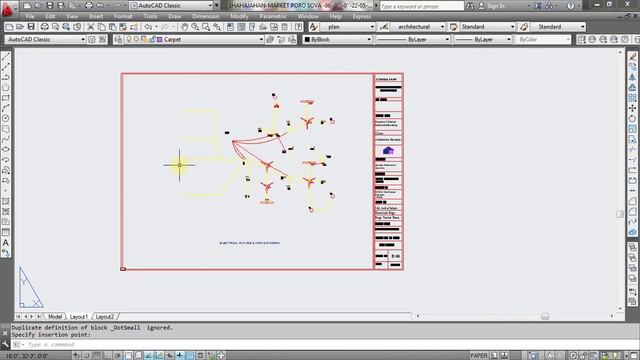Screen dimensions: 640x360
Task: Select the Fillet tool in Modify toolbar
Action: click(x=633, y=211)
